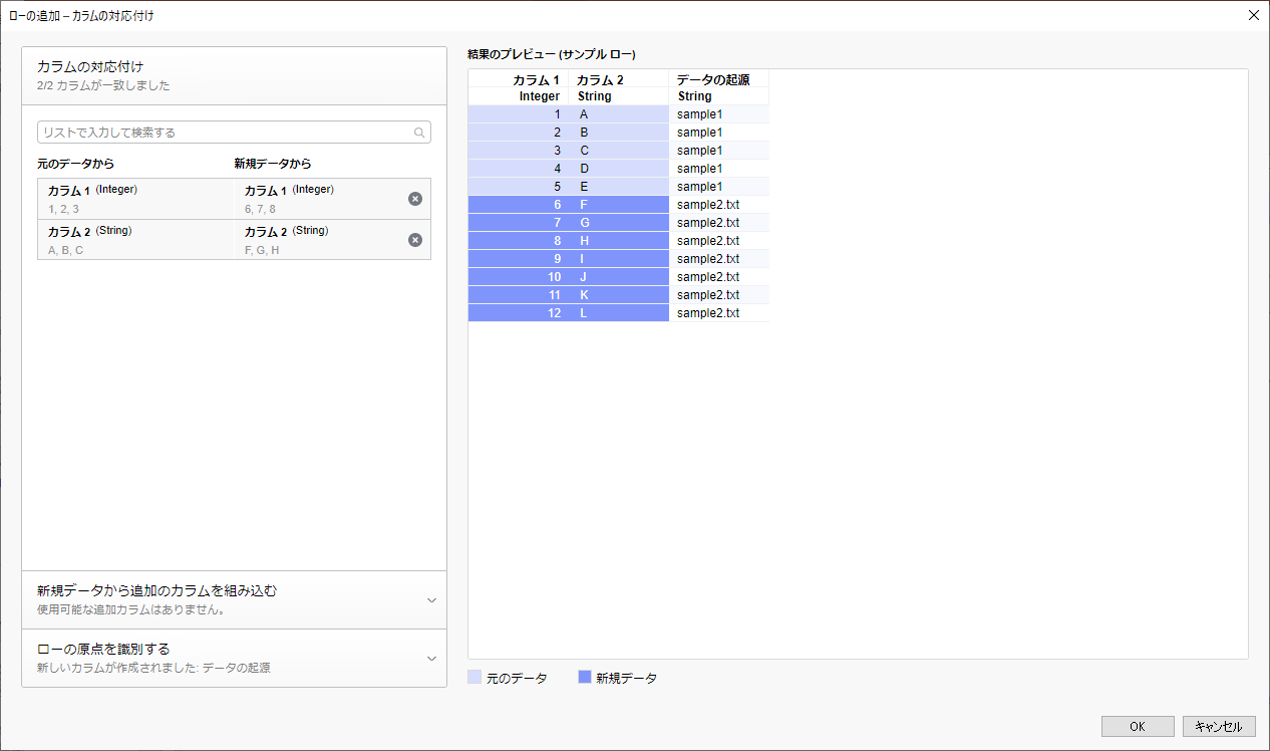Select preview cell with letter A
The height and width of the screenshot is (751, 1270).
(619, 114)
